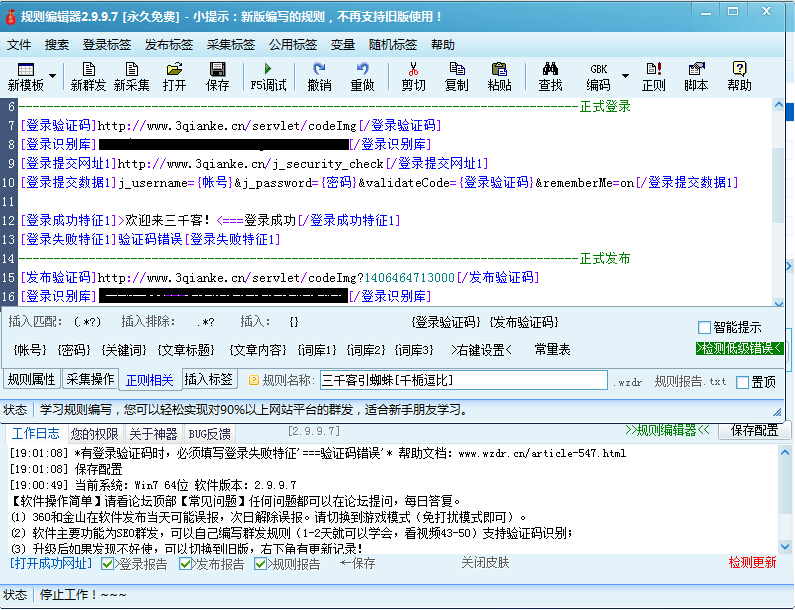Click the 检测更新 link
Viewport: 795px width, 610px height.
click(x=752, y=563)
